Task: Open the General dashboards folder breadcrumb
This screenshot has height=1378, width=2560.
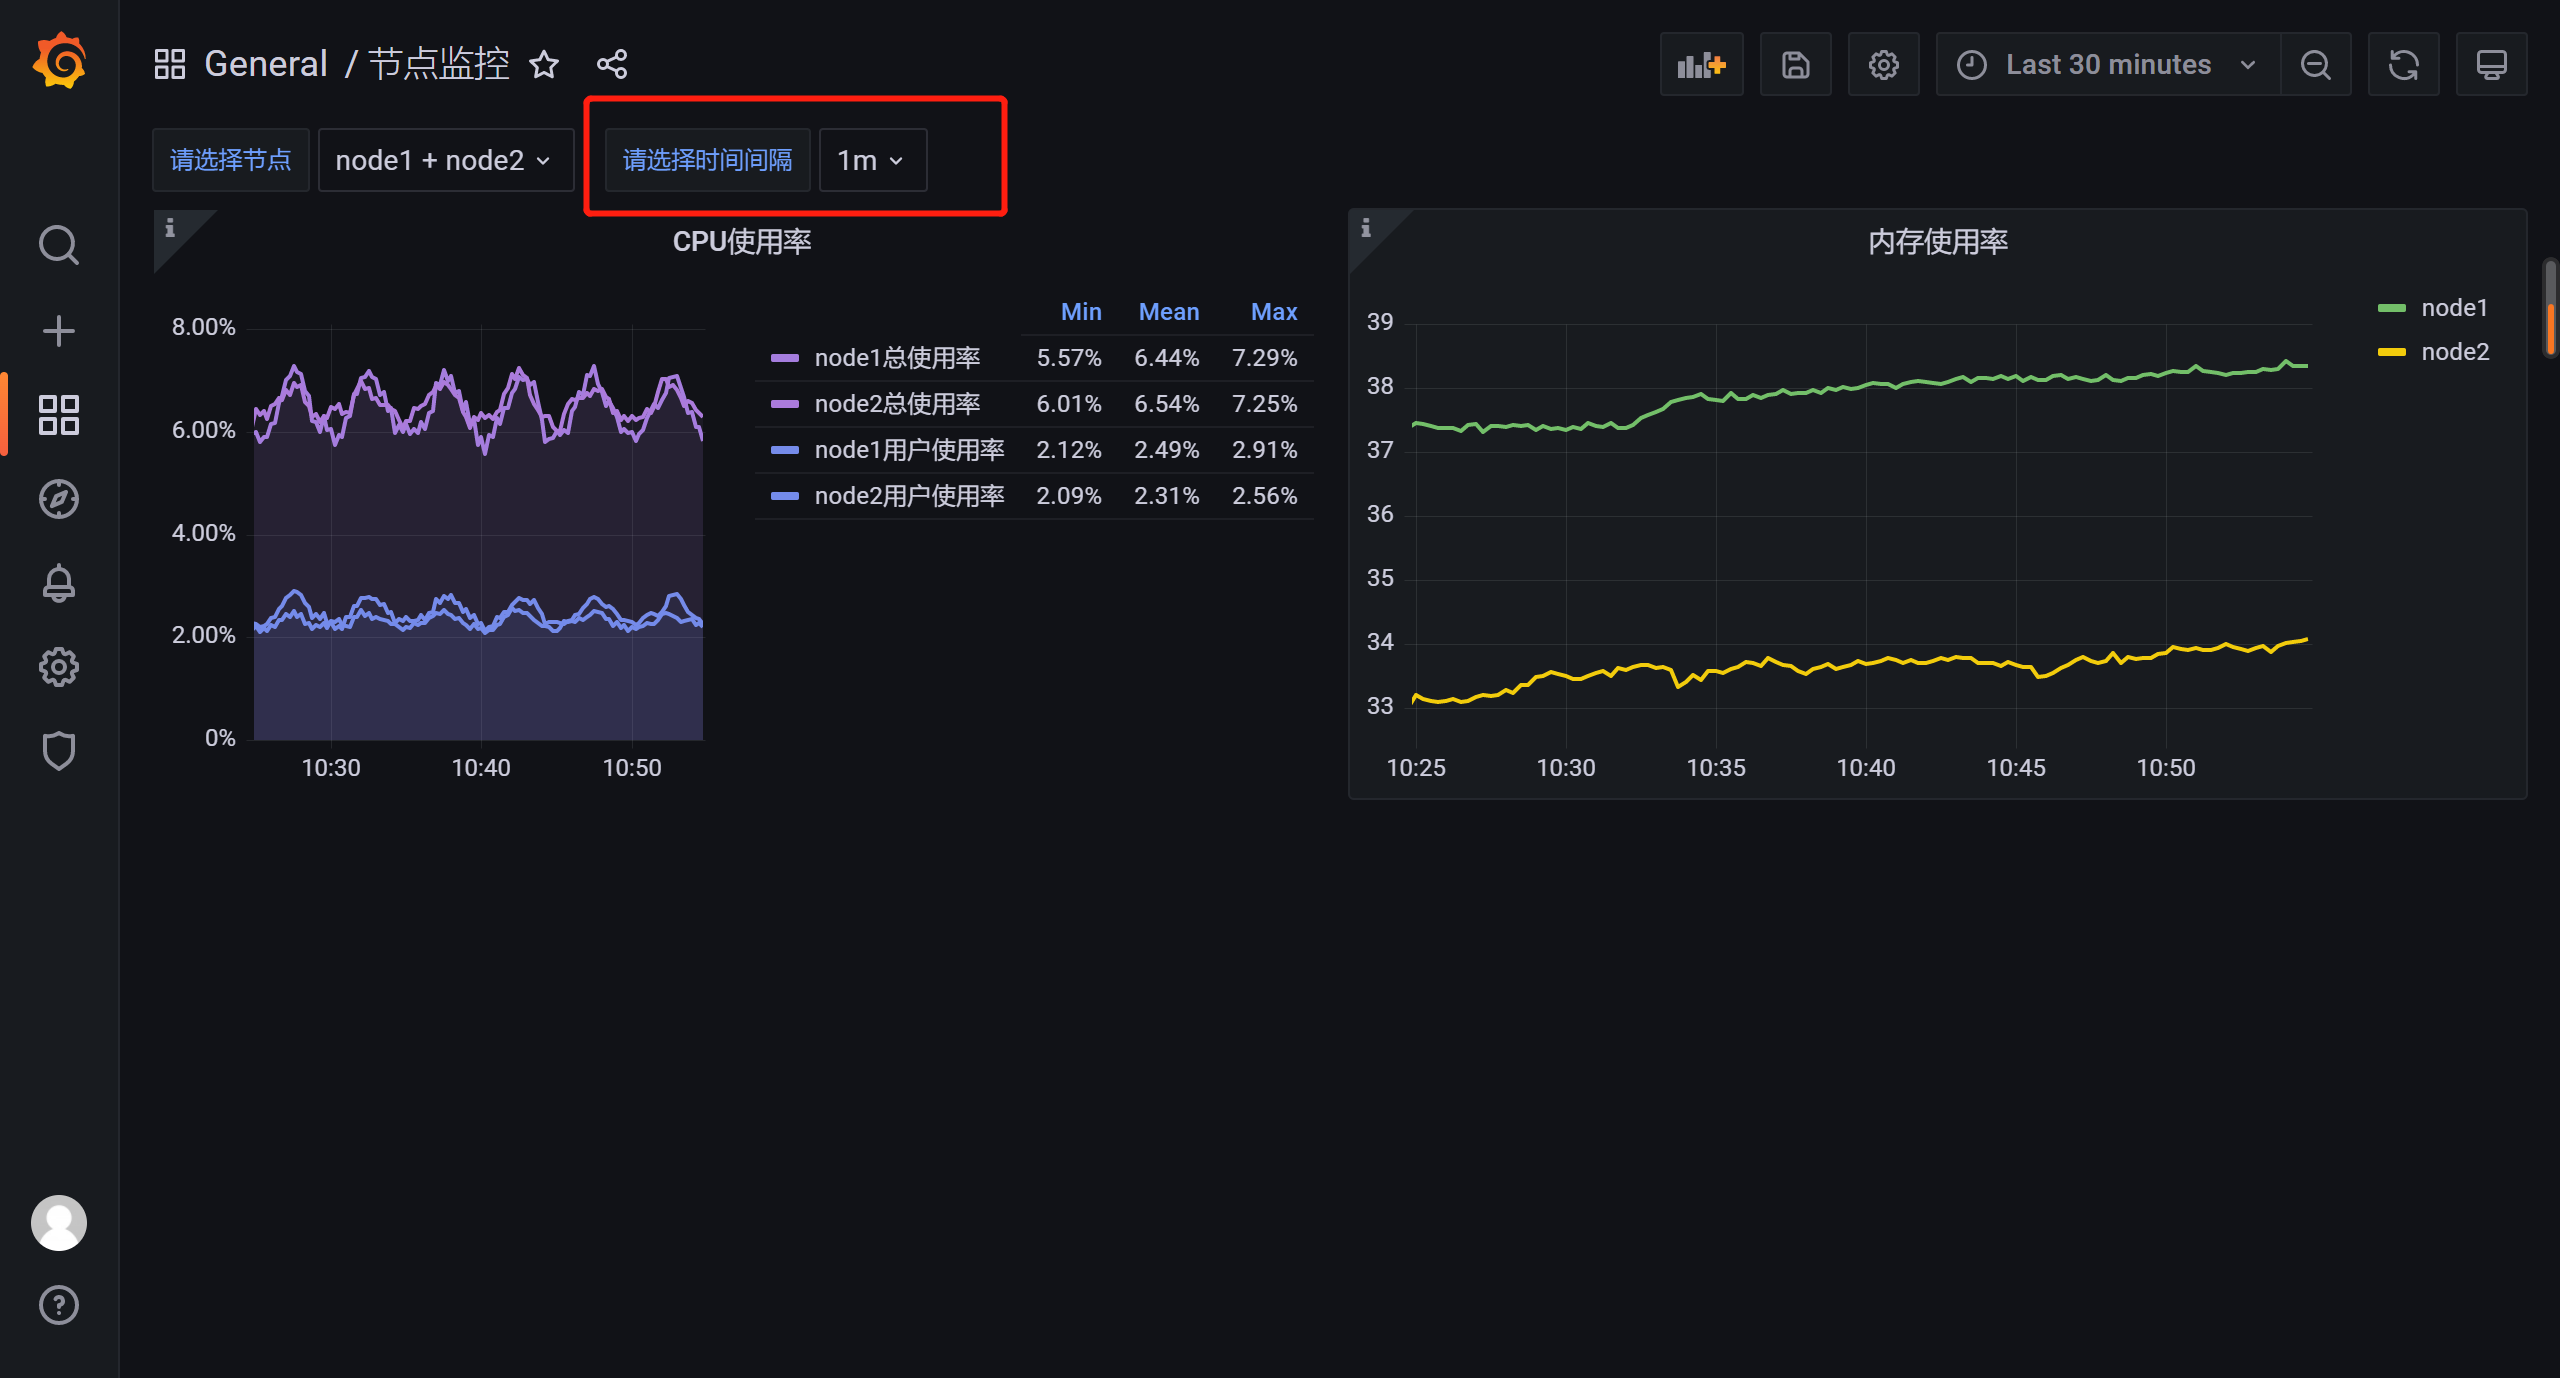Action: click(266, 63)
